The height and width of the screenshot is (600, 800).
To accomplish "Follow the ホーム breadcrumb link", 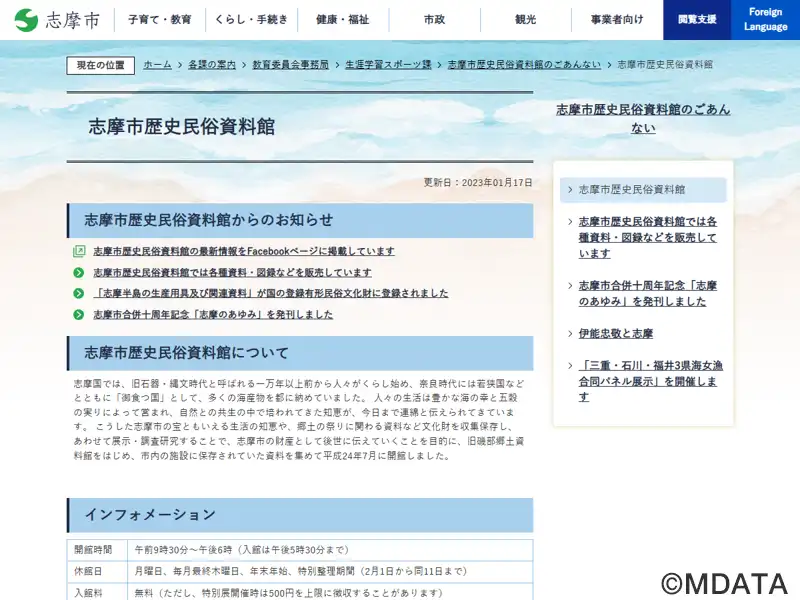I will point(157,65).
